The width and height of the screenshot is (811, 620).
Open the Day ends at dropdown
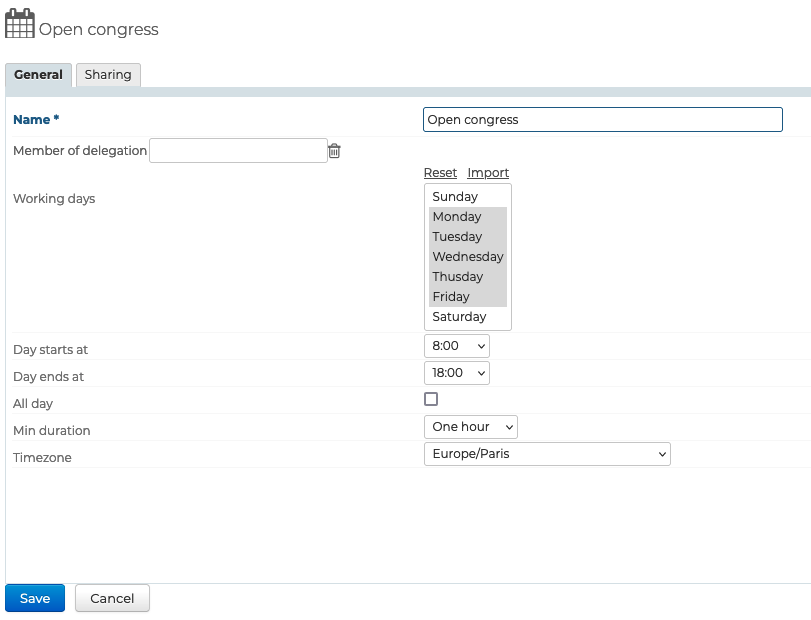click(457, 372)
